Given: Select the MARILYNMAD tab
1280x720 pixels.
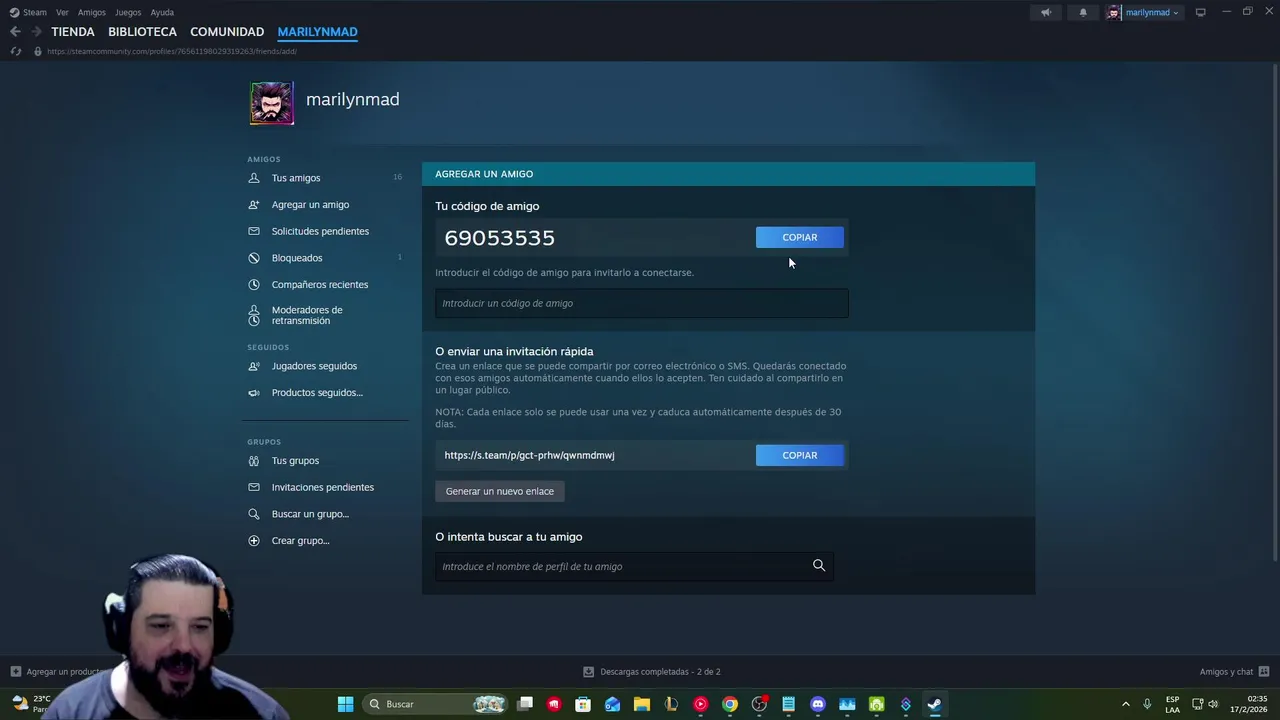Looking at the screenshot, I should (x=317, y=32).
